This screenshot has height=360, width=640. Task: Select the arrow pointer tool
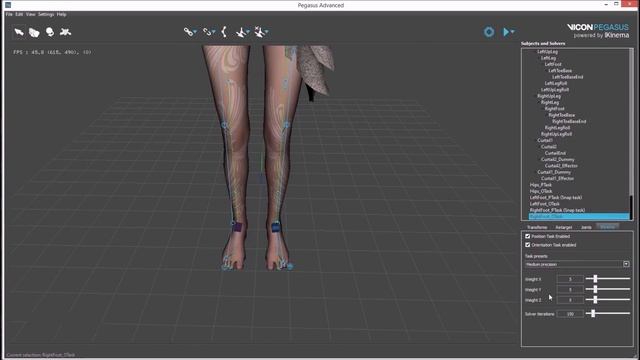coord(19,32)
